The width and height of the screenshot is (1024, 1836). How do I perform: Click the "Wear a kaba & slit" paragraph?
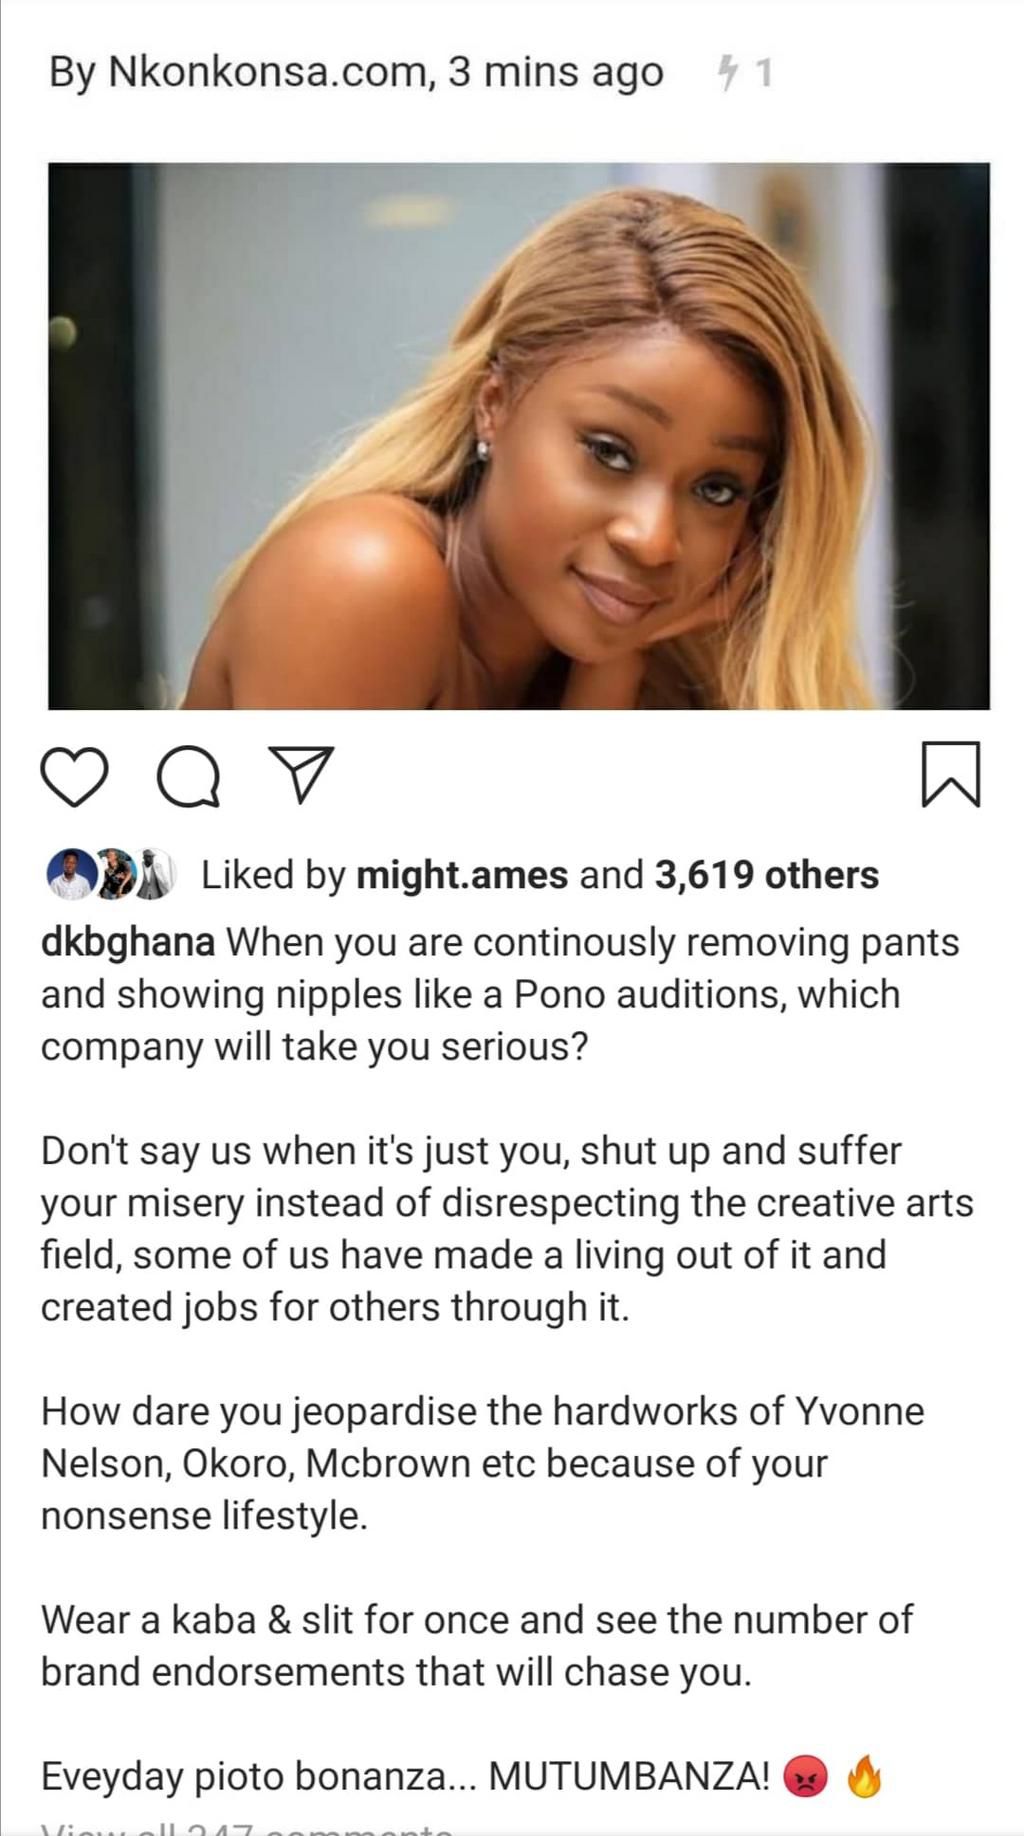coord(476,1645)
